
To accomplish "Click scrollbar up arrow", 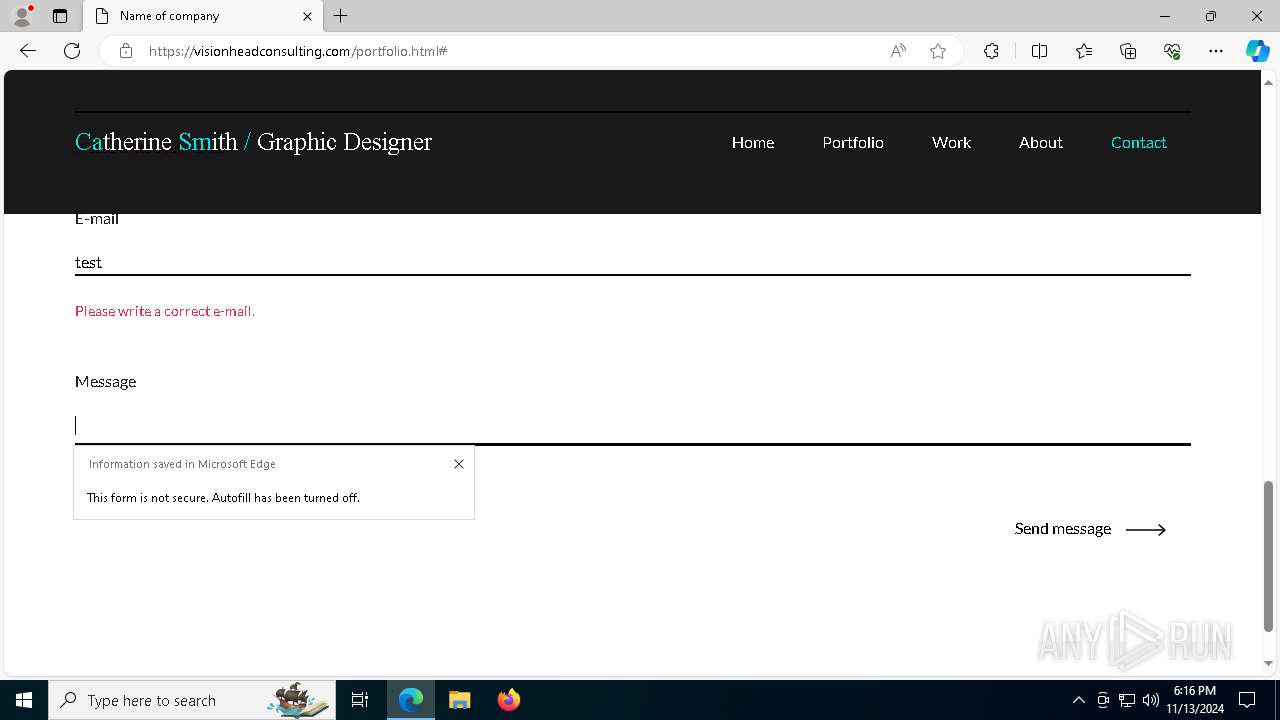I will (x=1268, y=81).
